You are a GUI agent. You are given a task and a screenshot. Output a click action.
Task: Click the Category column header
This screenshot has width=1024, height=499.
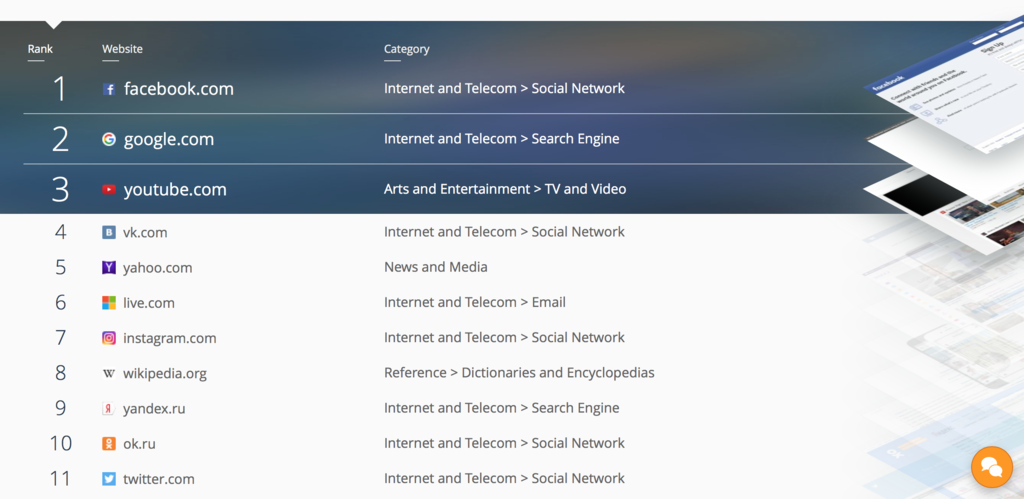click(x=406, y=49)
